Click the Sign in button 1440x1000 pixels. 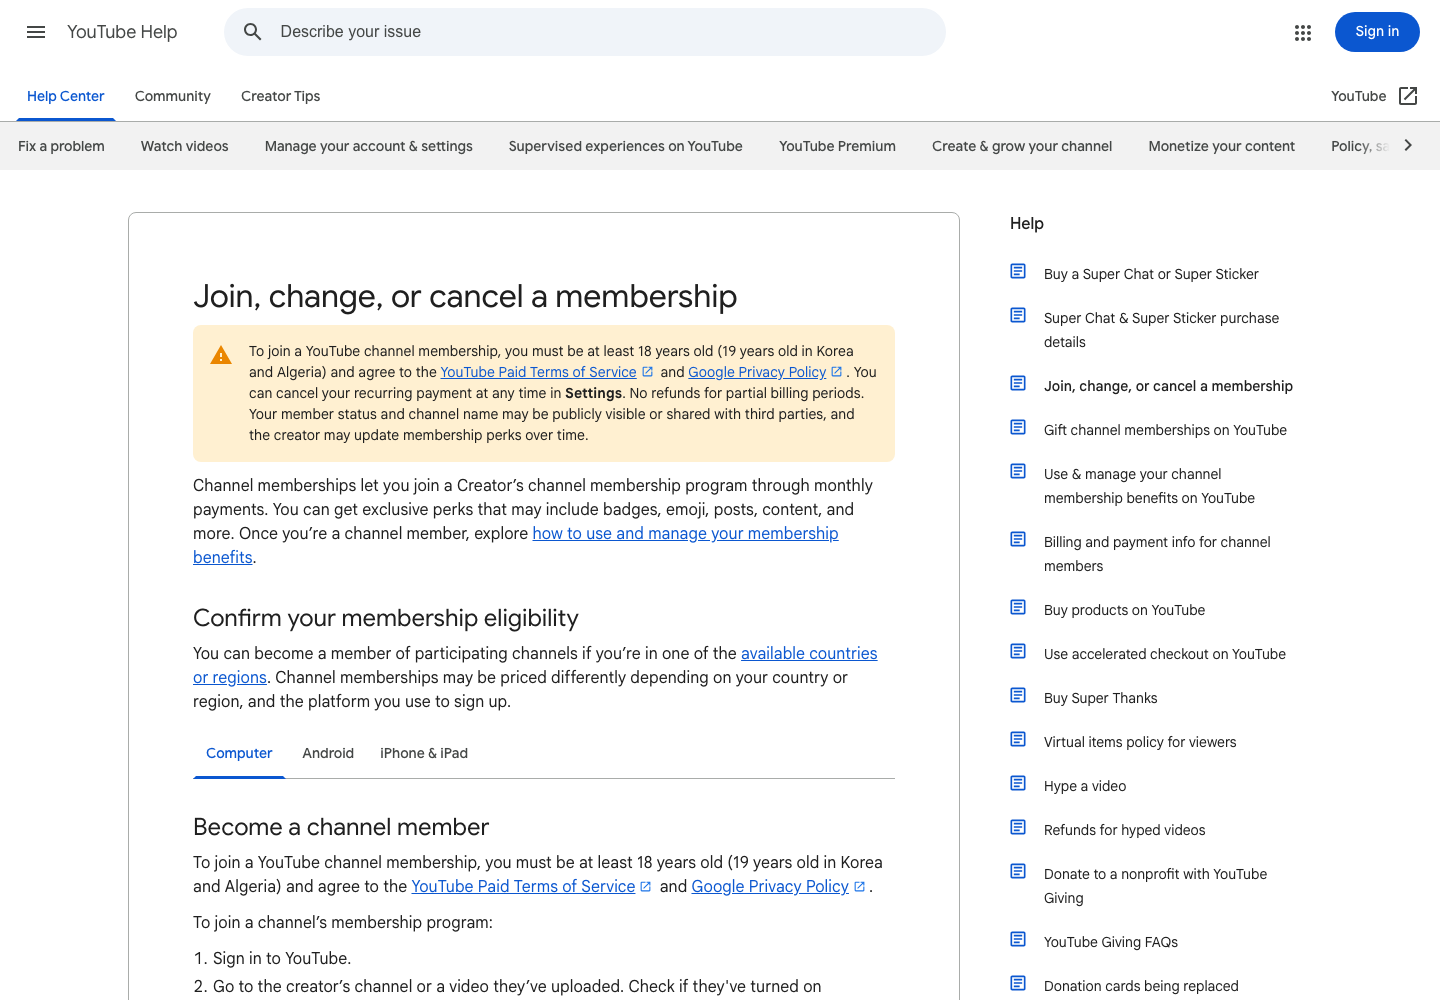1377,32
